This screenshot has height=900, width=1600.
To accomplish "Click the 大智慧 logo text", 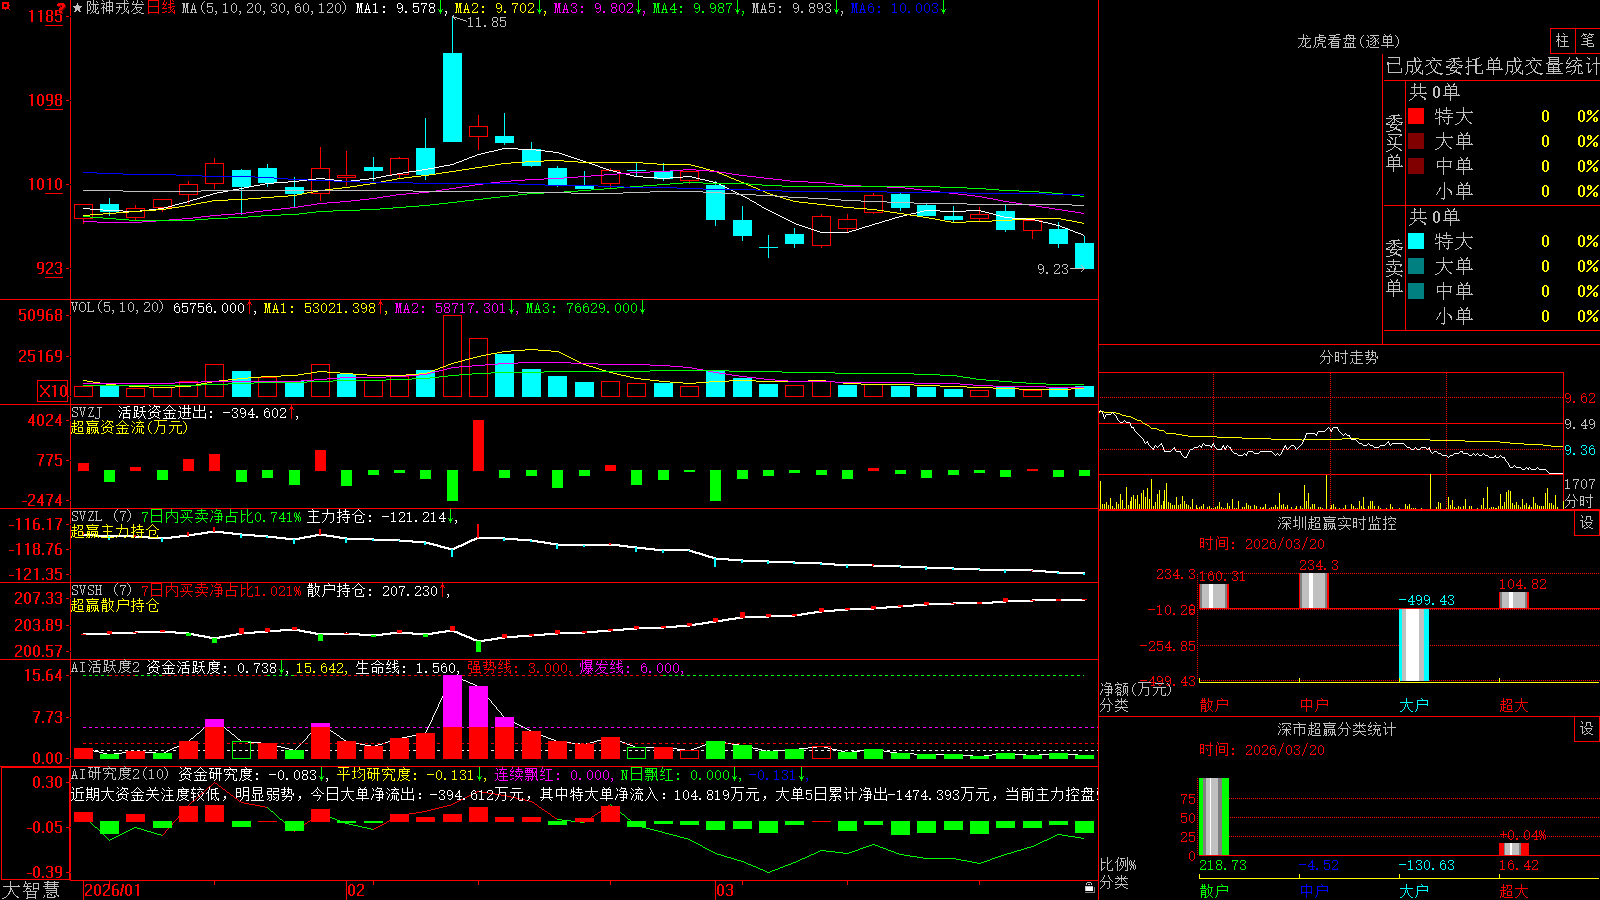I will tap(31, 890).
